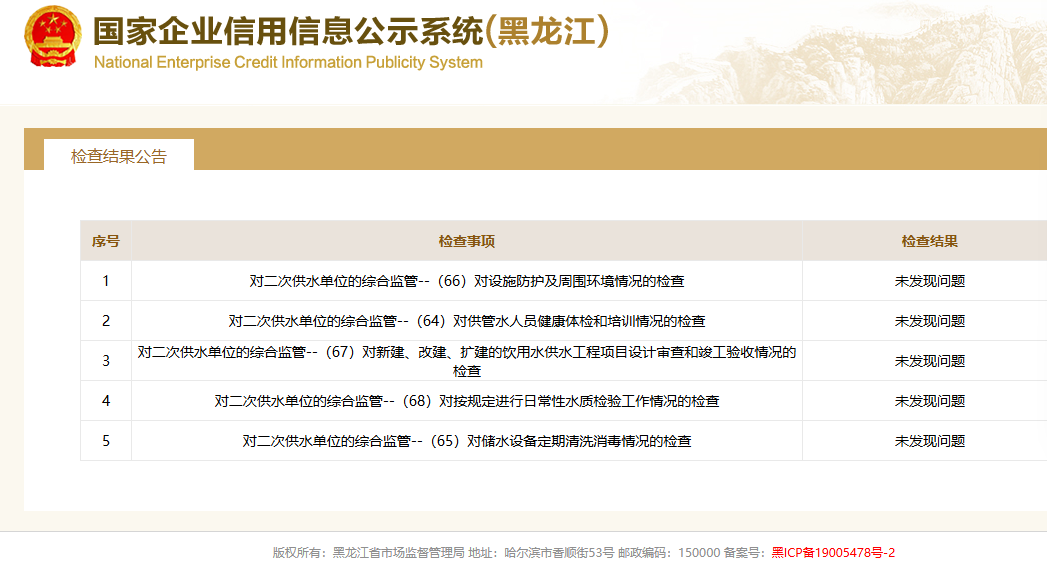Switch to the 检查结果公告 tab
The width and height of the screenshot is (1047, 563).
click(119, 156)
